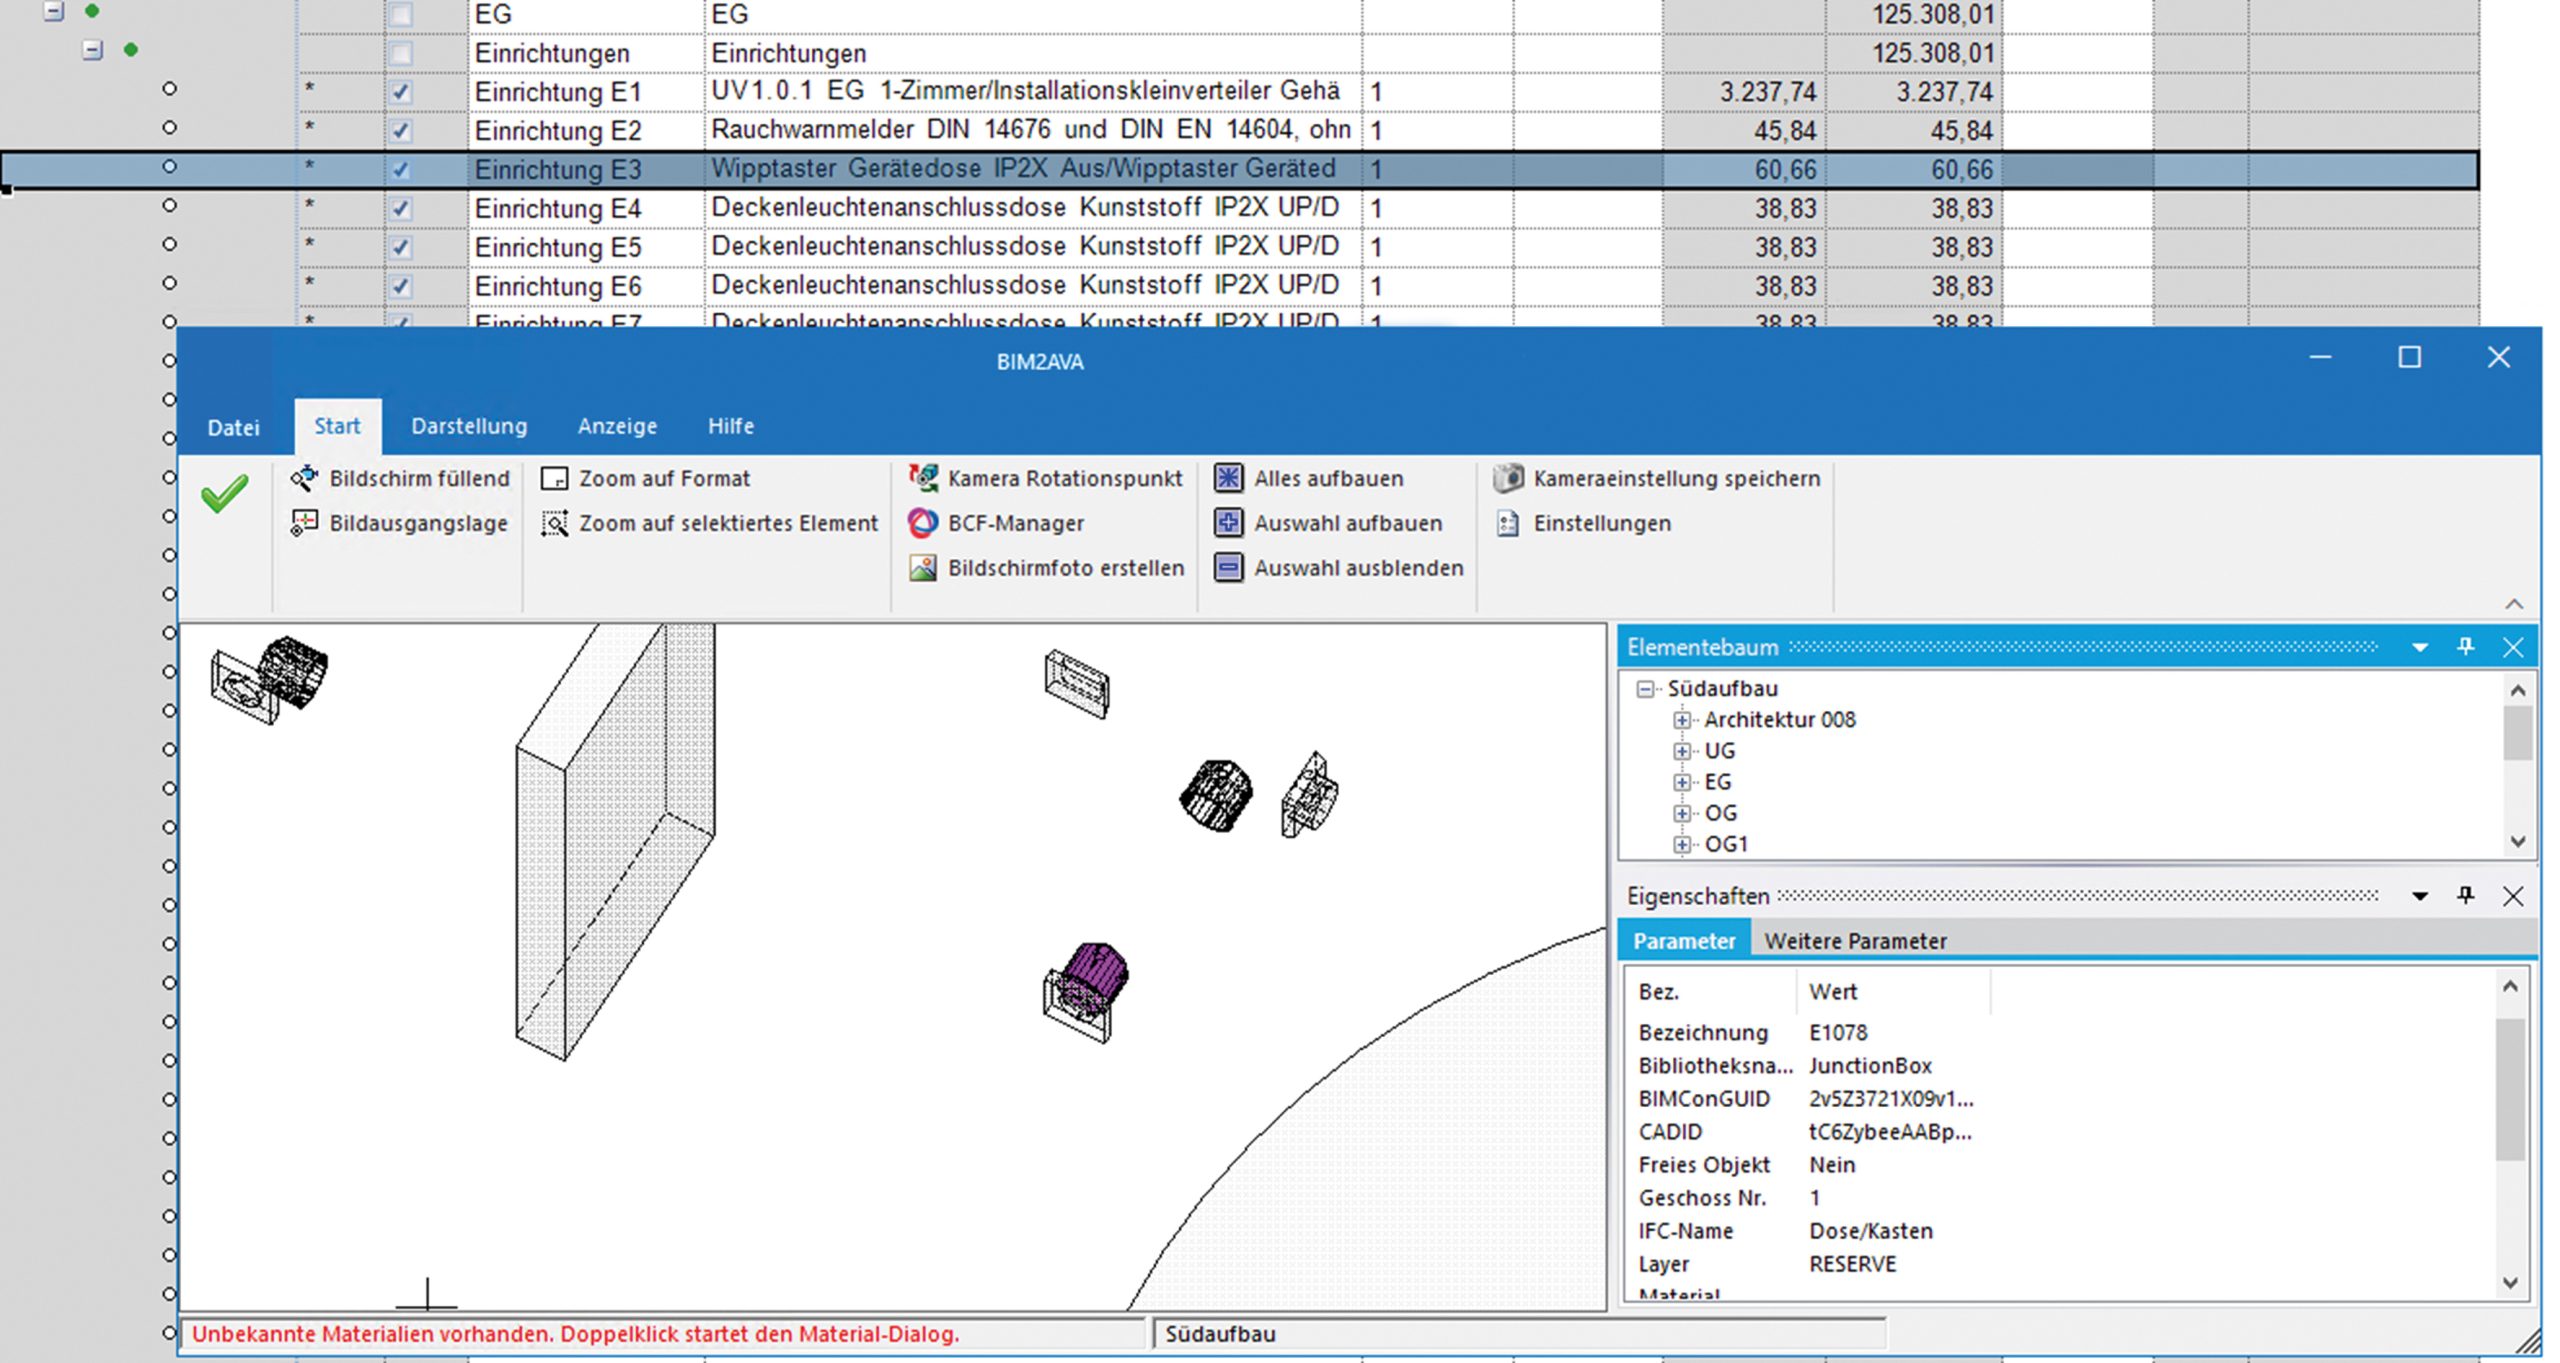Click the Auswahl aufbauen icon
Screen dimensions: 2560x1363
[x=1228, y=523]
